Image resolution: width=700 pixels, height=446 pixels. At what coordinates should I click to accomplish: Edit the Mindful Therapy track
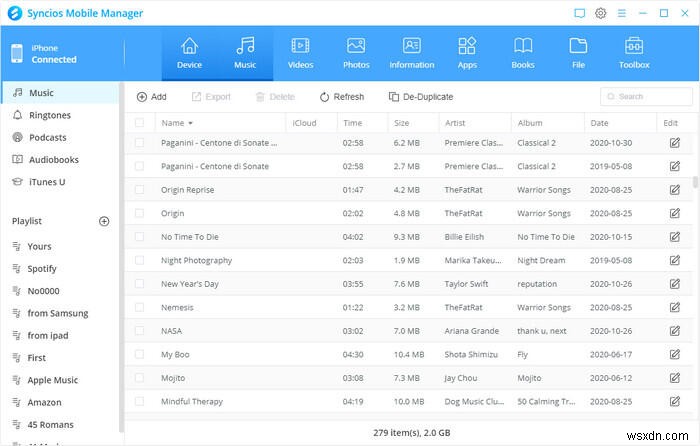675,401
